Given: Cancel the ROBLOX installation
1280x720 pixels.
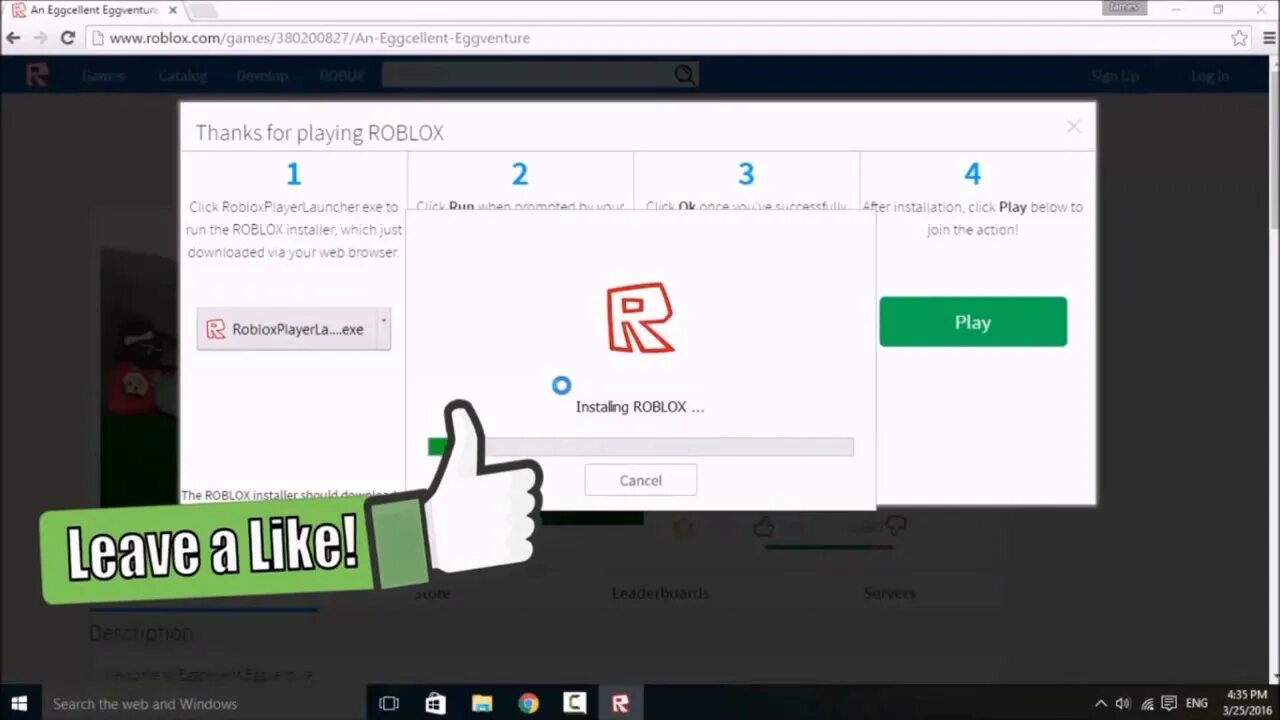Looking at the screenshot, I should 641,480.
